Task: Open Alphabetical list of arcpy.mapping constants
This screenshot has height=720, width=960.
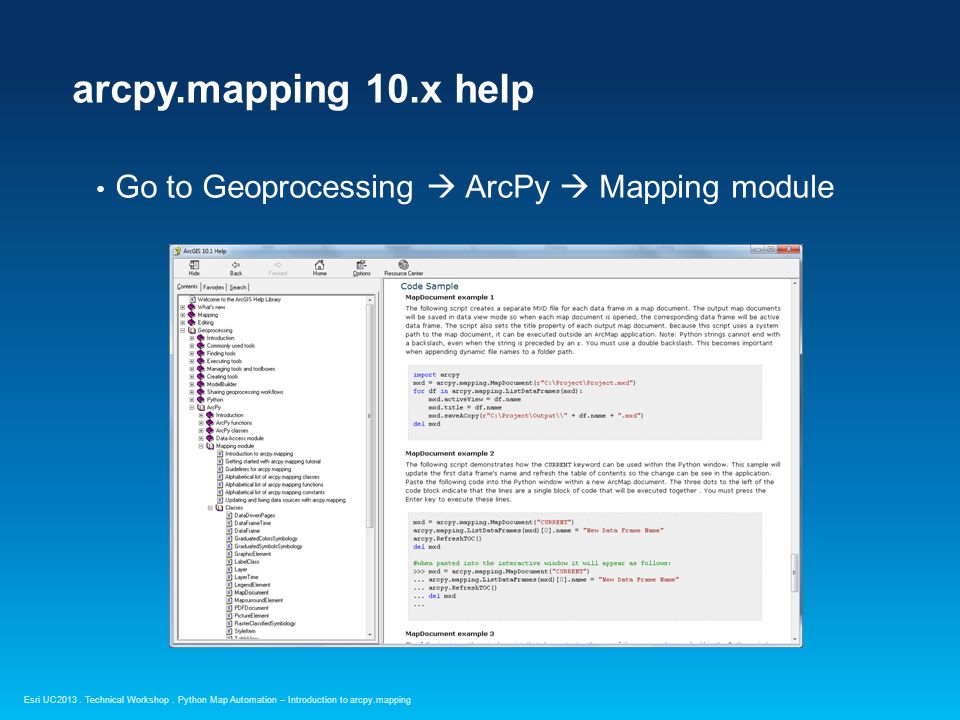Action: click(275, 492)
